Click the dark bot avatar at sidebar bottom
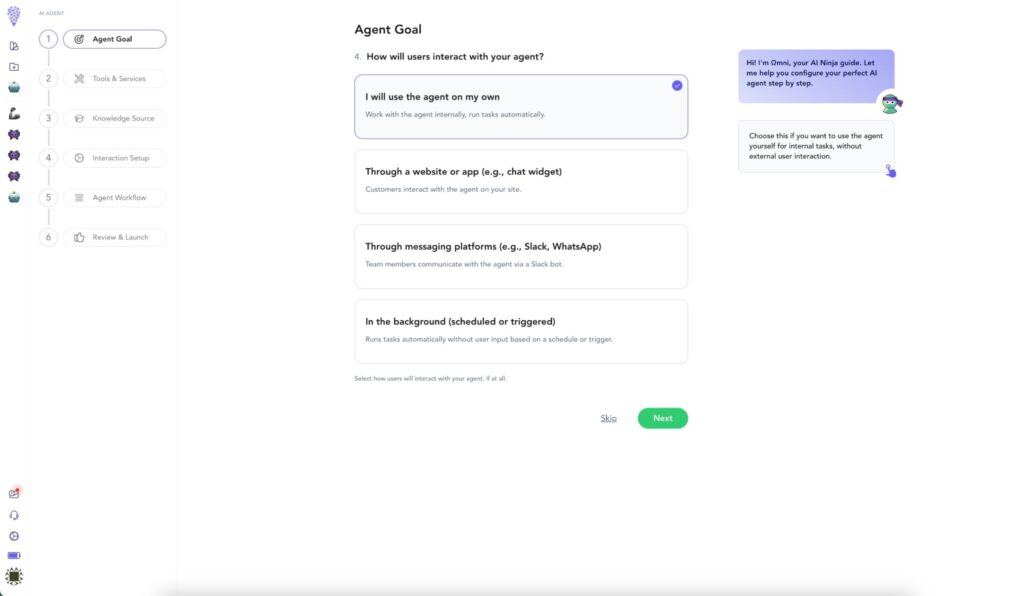 [x=13, y=577]
